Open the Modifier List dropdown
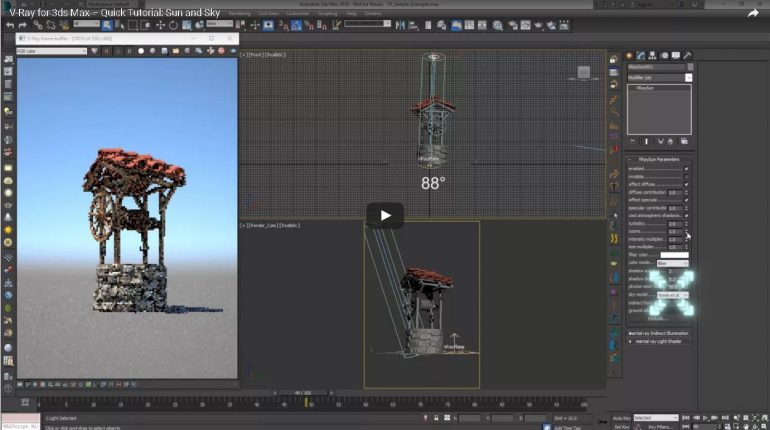The height and width of the screenshot is (430, 770). 660,78
